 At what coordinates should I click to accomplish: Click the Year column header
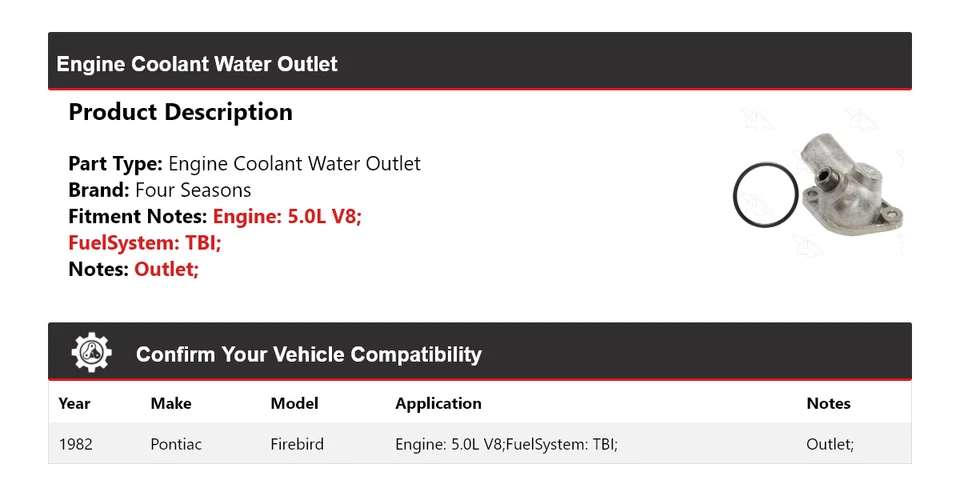(x=74, y=404)
